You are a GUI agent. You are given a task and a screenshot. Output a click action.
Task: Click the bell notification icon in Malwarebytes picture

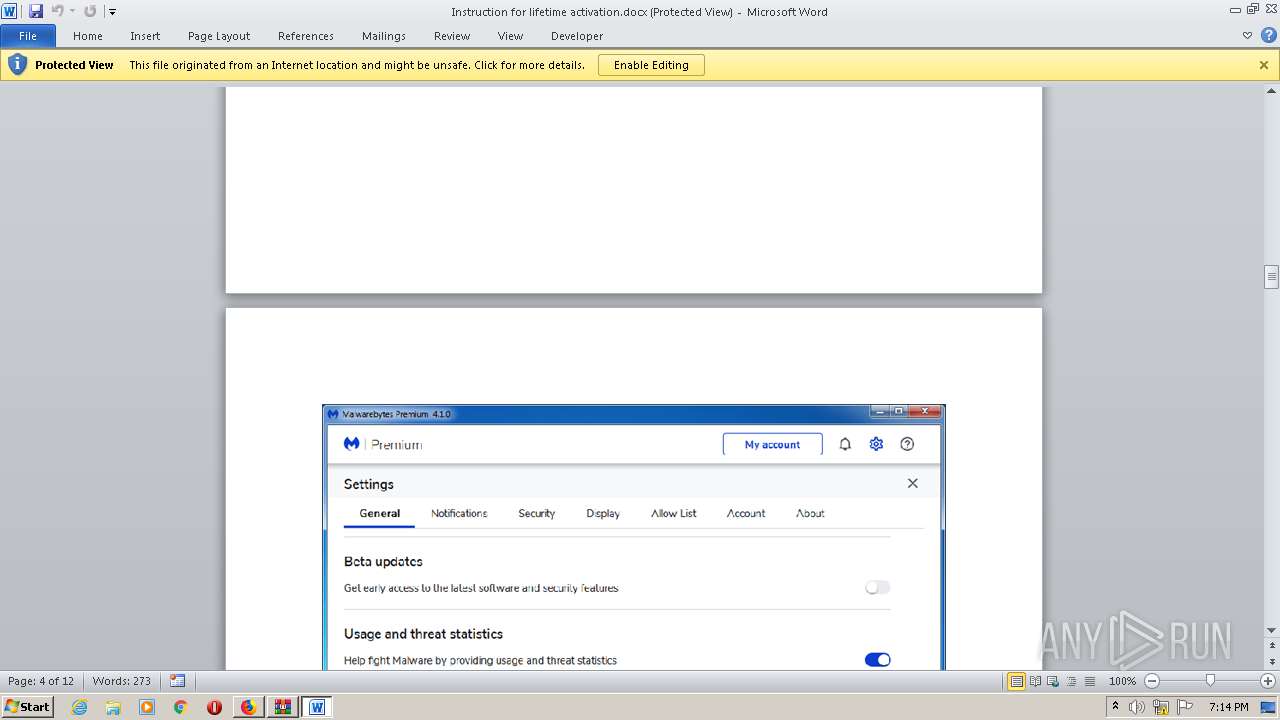(845, 444)
